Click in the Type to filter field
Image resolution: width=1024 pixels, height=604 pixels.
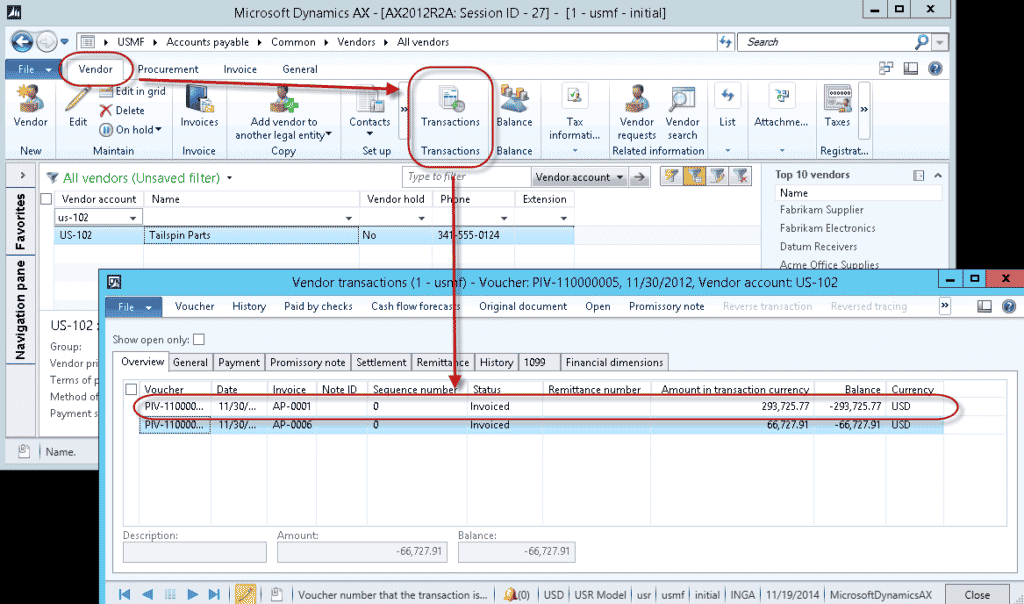coord(466,177)
